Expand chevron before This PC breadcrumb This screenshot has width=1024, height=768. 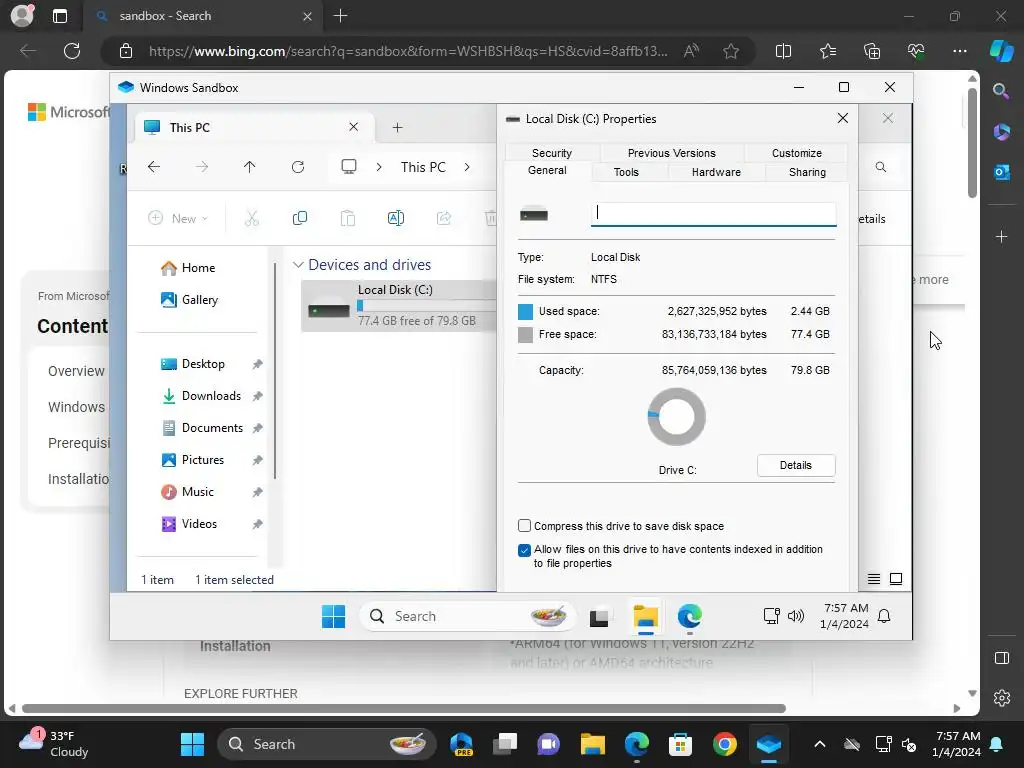pyautogui.click(x=379, y=167)
